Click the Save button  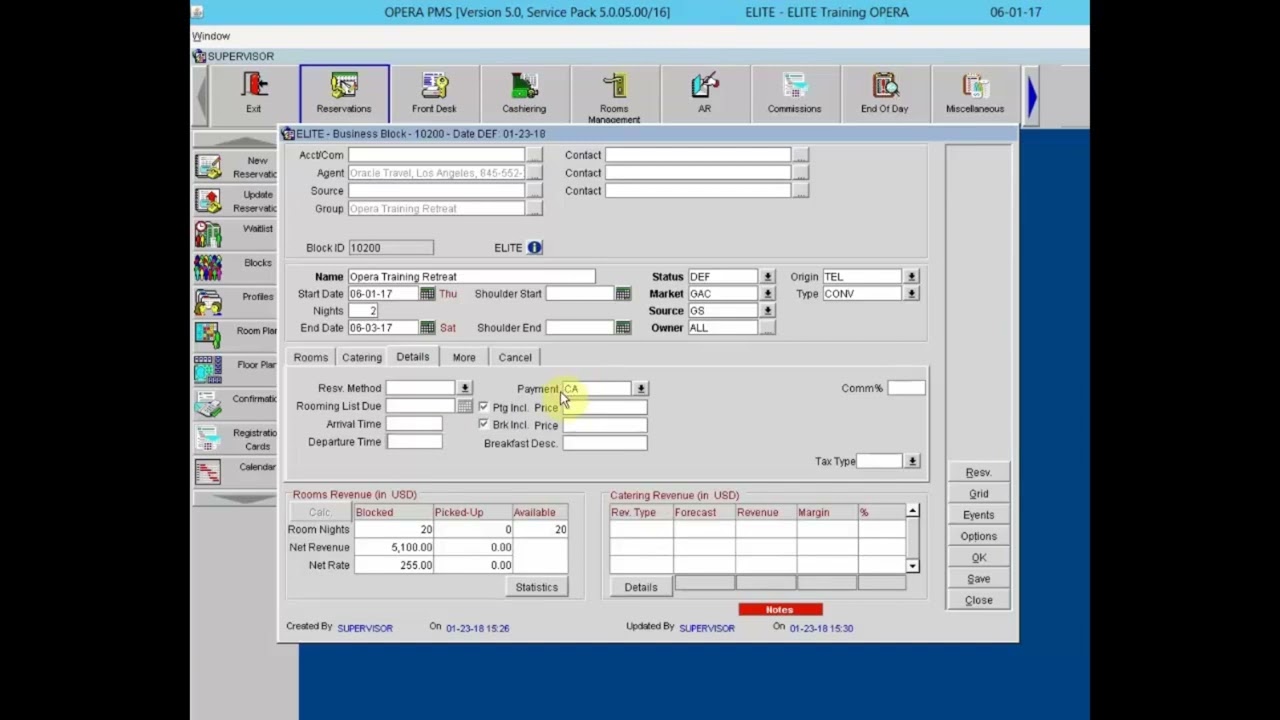[x=979, y=579]
